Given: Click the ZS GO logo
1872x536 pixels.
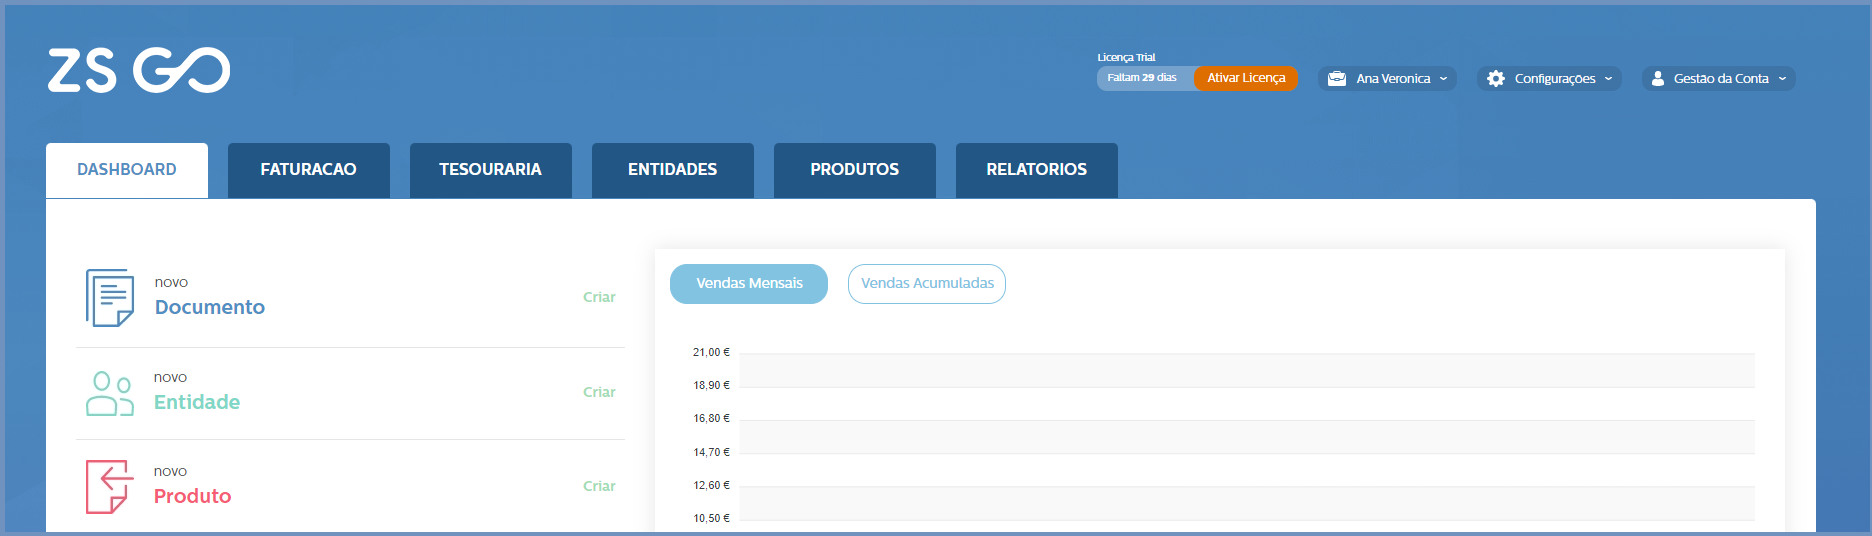Looking at the screenshot, I should click(139, 70).
